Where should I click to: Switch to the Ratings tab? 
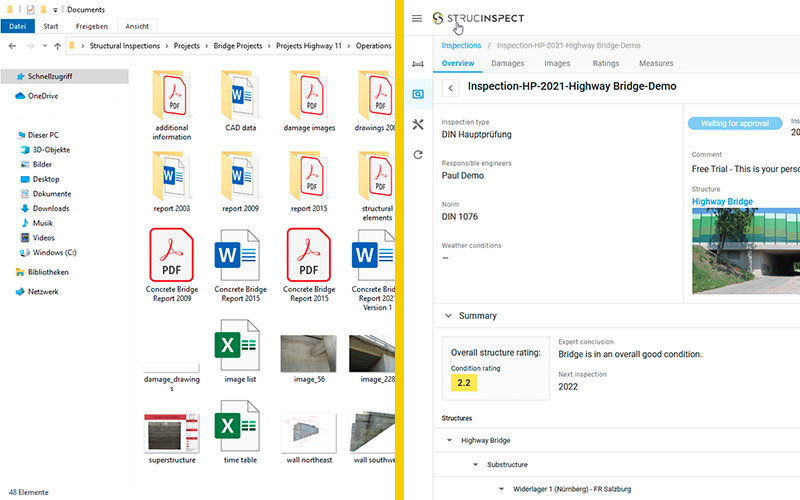point(606,63)
